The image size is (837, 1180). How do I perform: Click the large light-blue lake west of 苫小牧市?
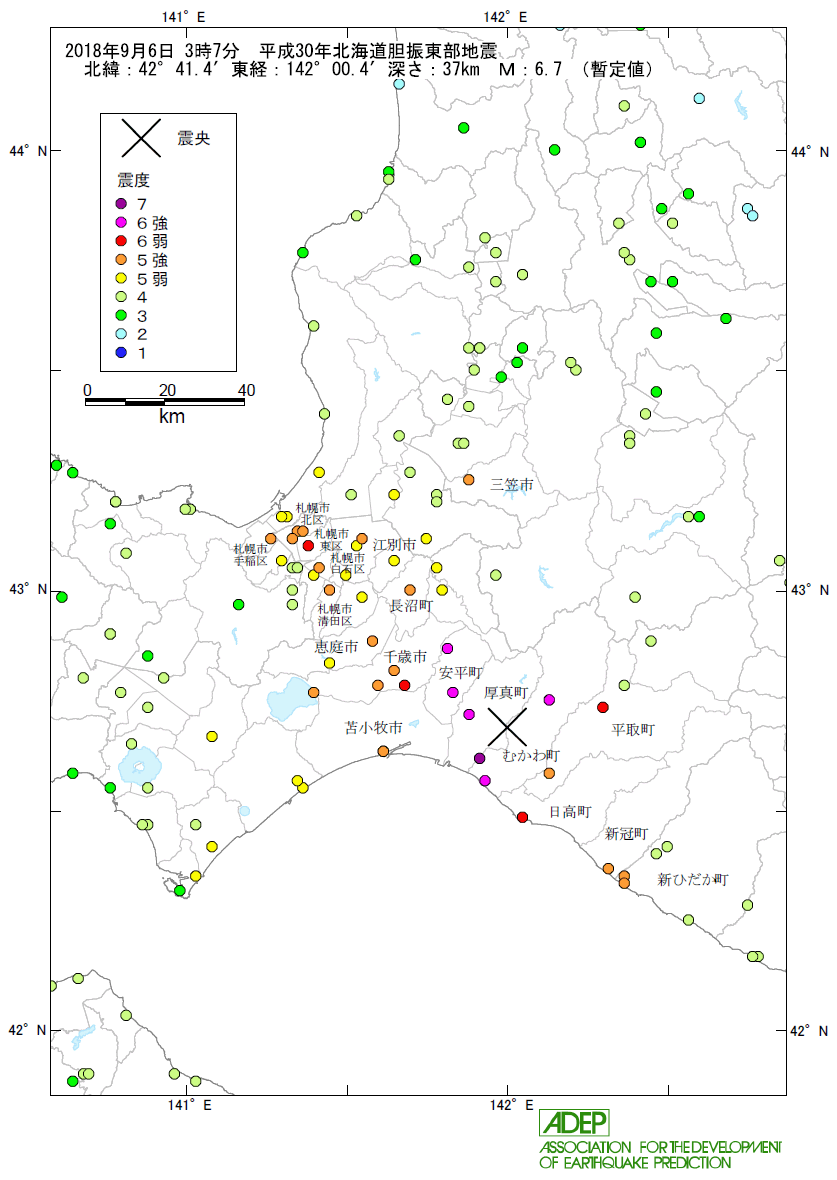[x=289, y=698]
